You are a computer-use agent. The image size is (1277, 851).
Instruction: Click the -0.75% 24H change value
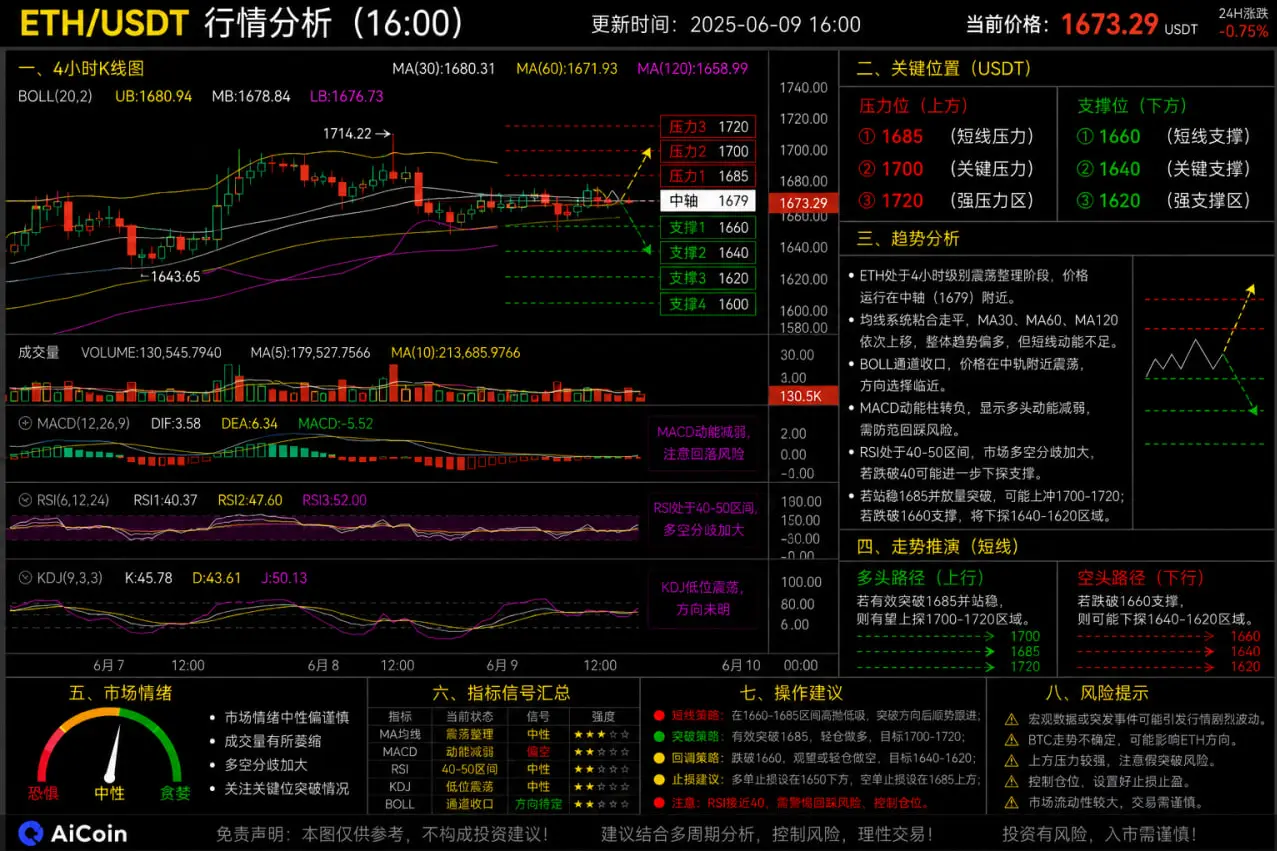[1243, 31]
